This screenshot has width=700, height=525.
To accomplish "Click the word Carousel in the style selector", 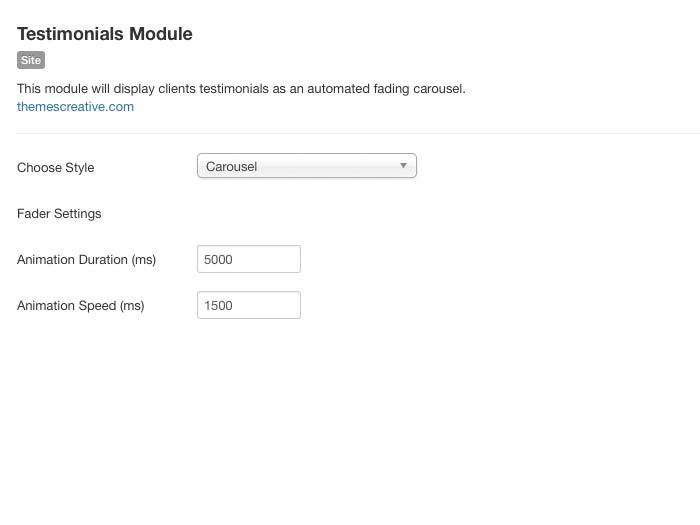I will [x=231, y=167].
